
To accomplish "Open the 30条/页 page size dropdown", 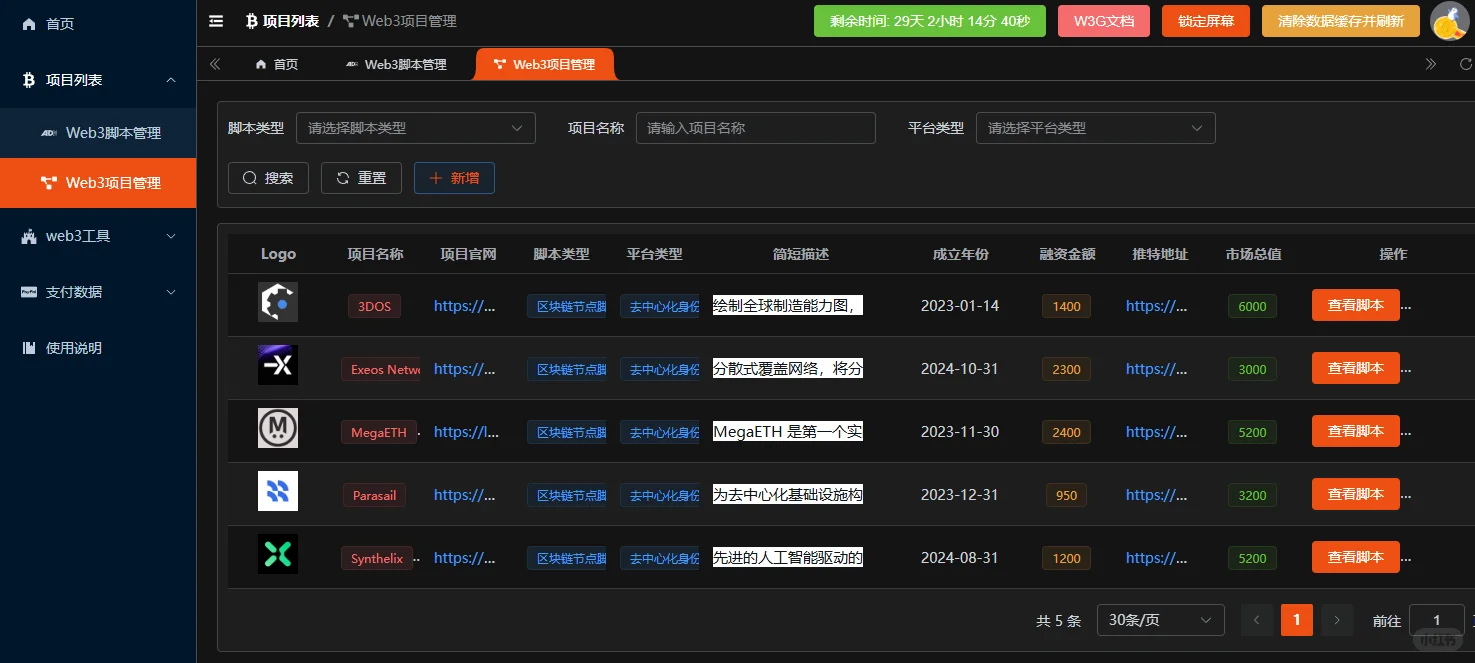I will point(1160,620).
